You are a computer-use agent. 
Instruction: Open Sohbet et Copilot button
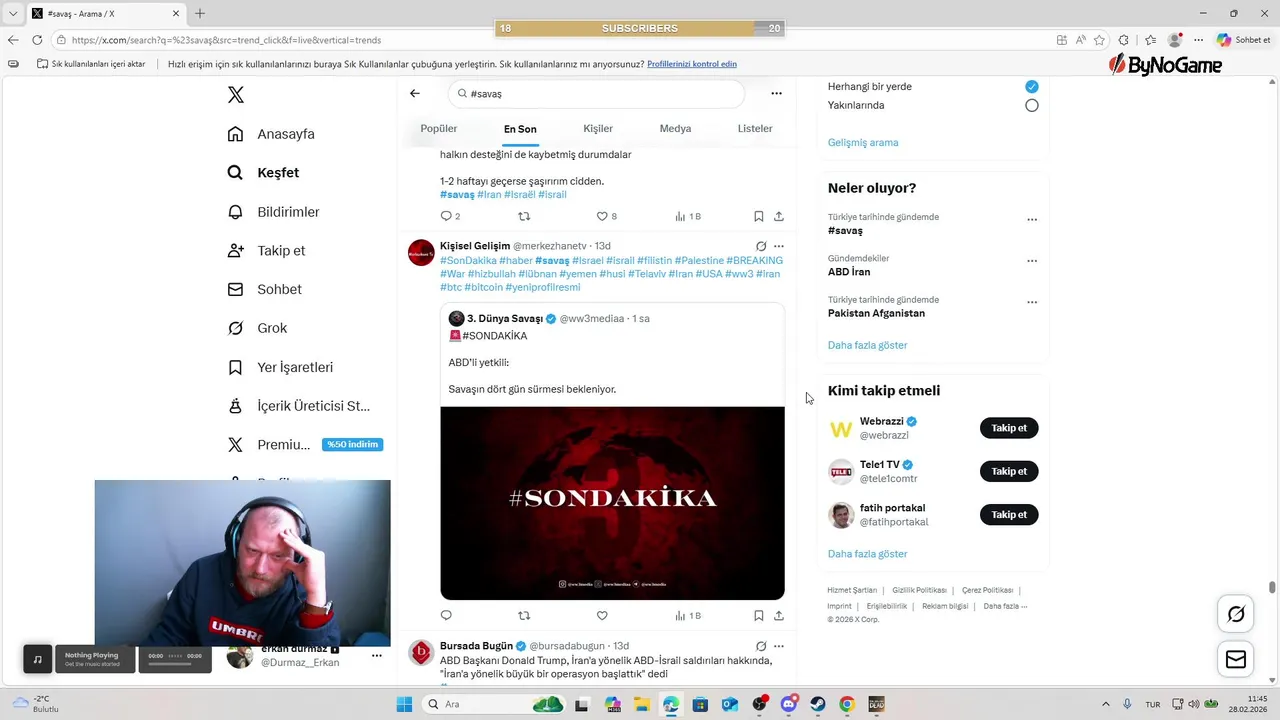1243,40
